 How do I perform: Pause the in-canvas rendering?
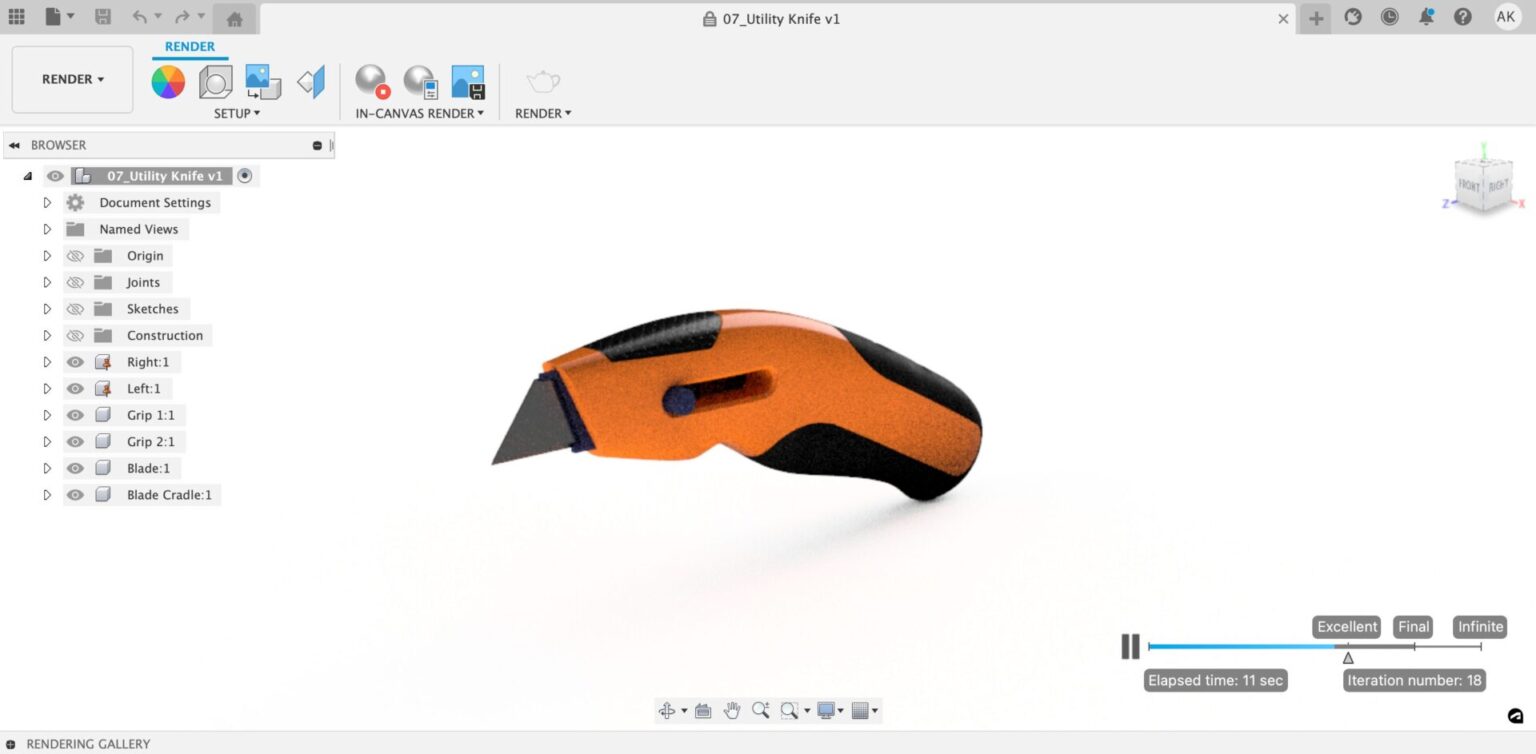coord(1129,647)
